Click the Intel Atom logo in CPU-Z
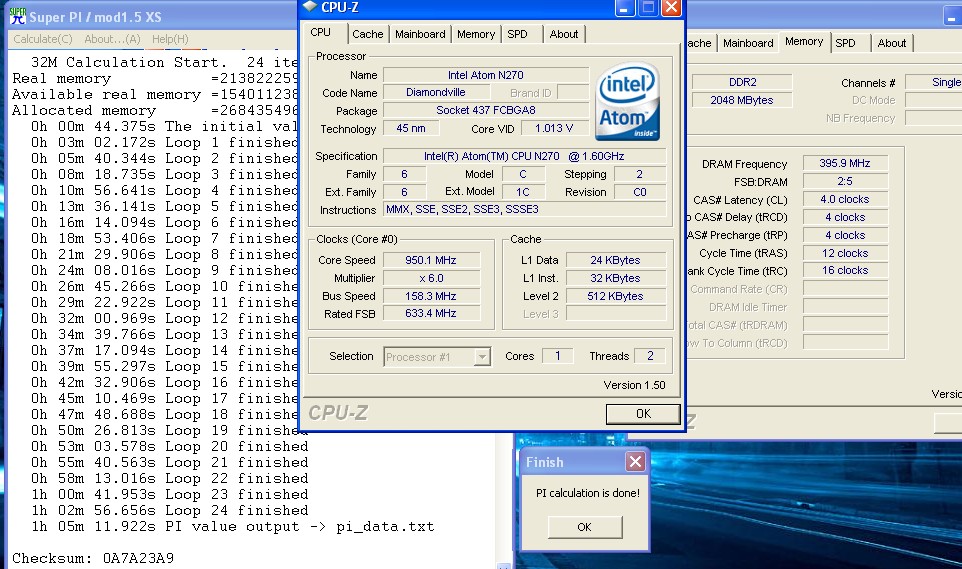The height and width of the screenshot is (569, 962). pos(627,101)
